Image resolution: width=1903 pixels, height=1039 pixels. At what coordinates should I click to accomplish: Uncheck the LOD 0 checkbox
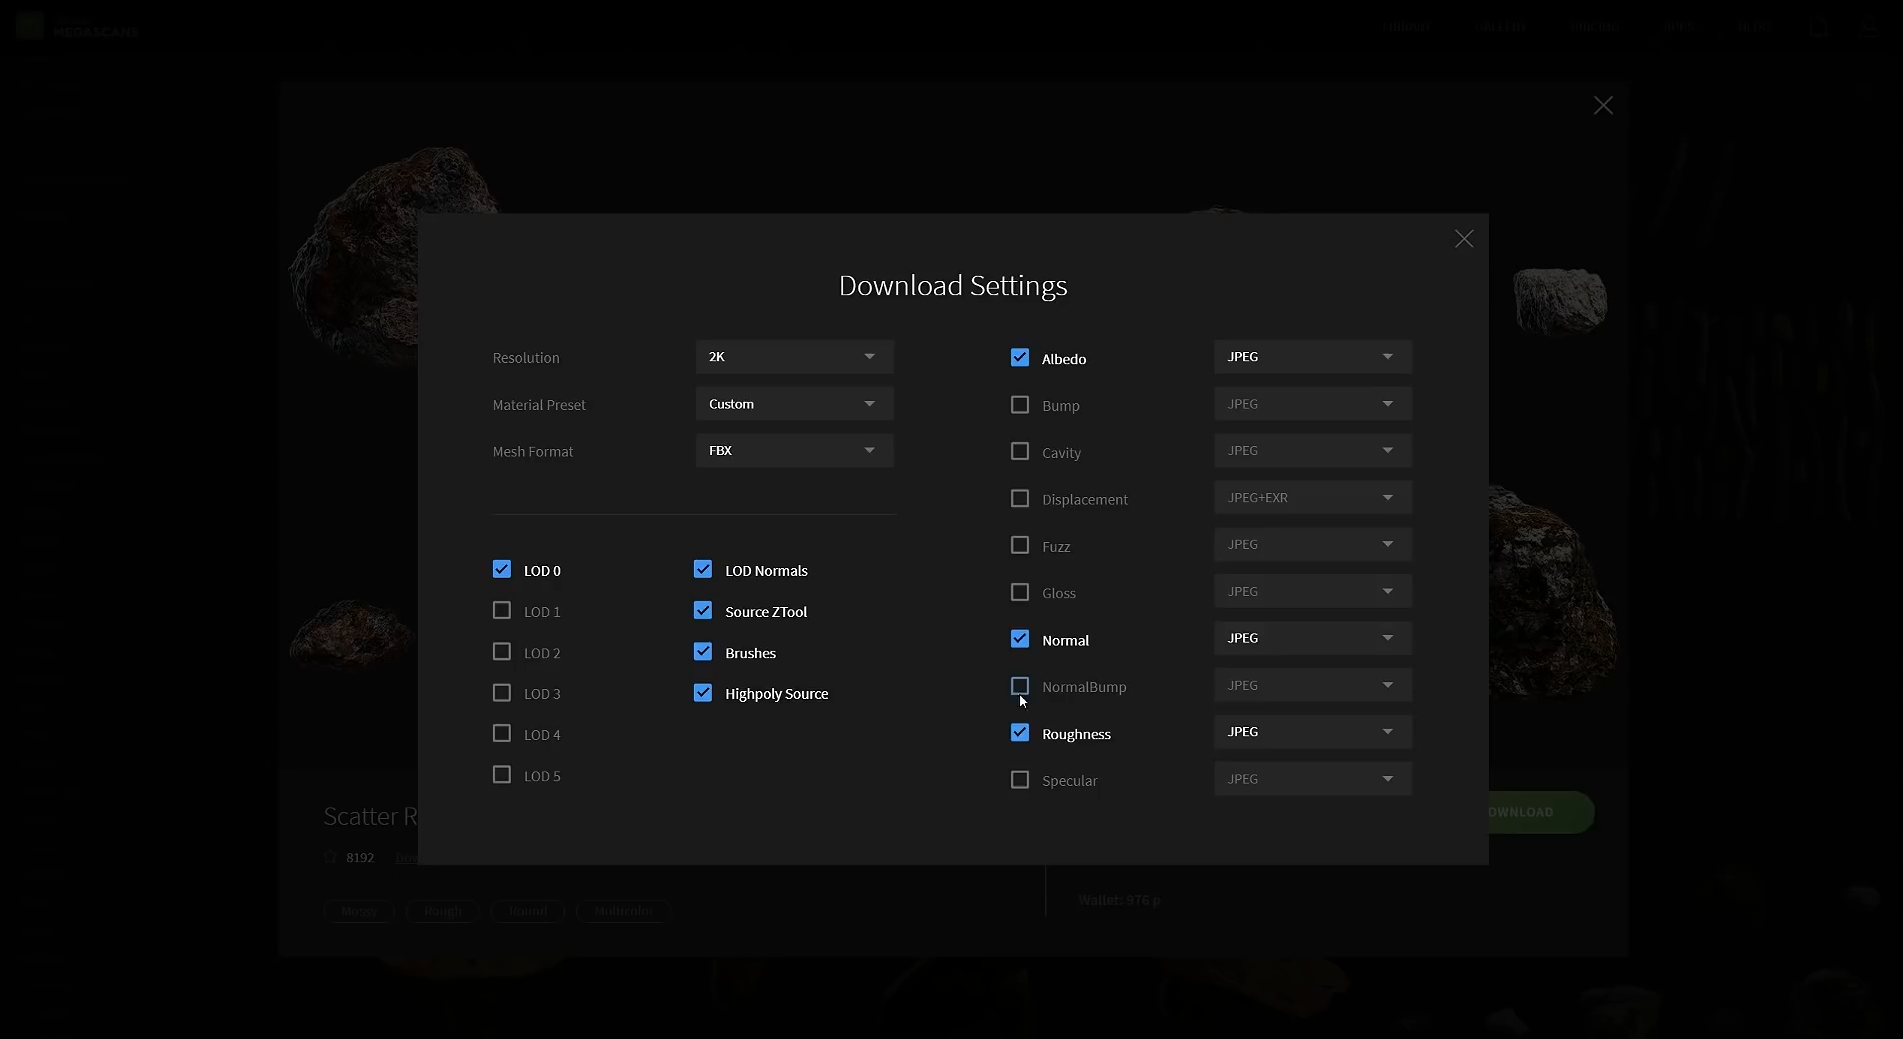tap(502, 570)
